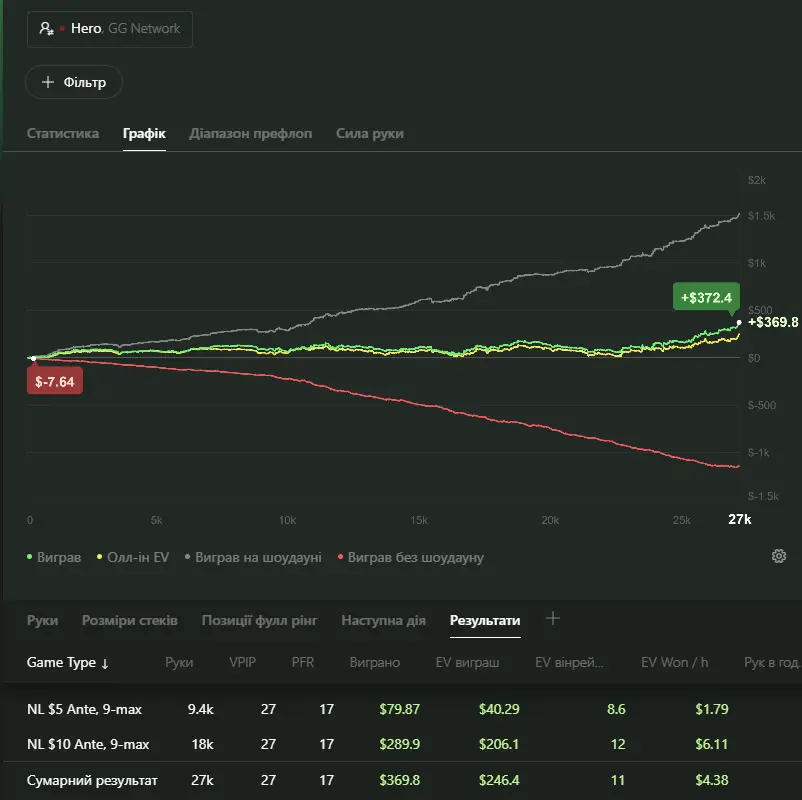The width and height of the screenshot is (802, 800).
Task: Open the Діапазон префлоп tab
Action: pyautogui.click(x=250, y=134)
